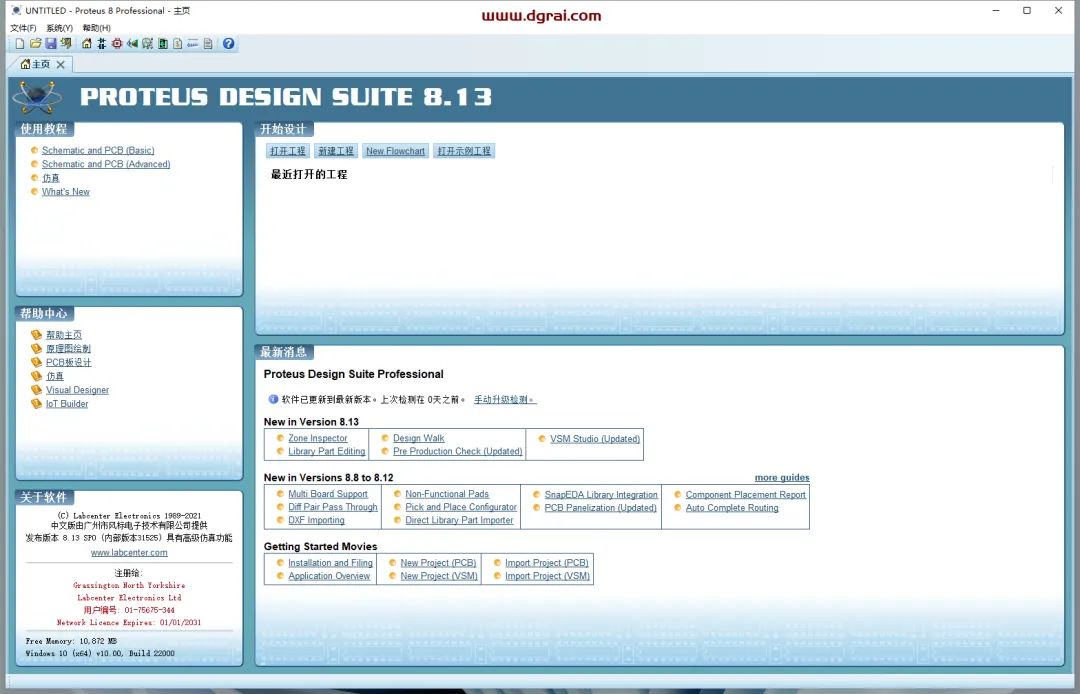
Task: Play Application Overview movie
Action: [x=329, y=576]
